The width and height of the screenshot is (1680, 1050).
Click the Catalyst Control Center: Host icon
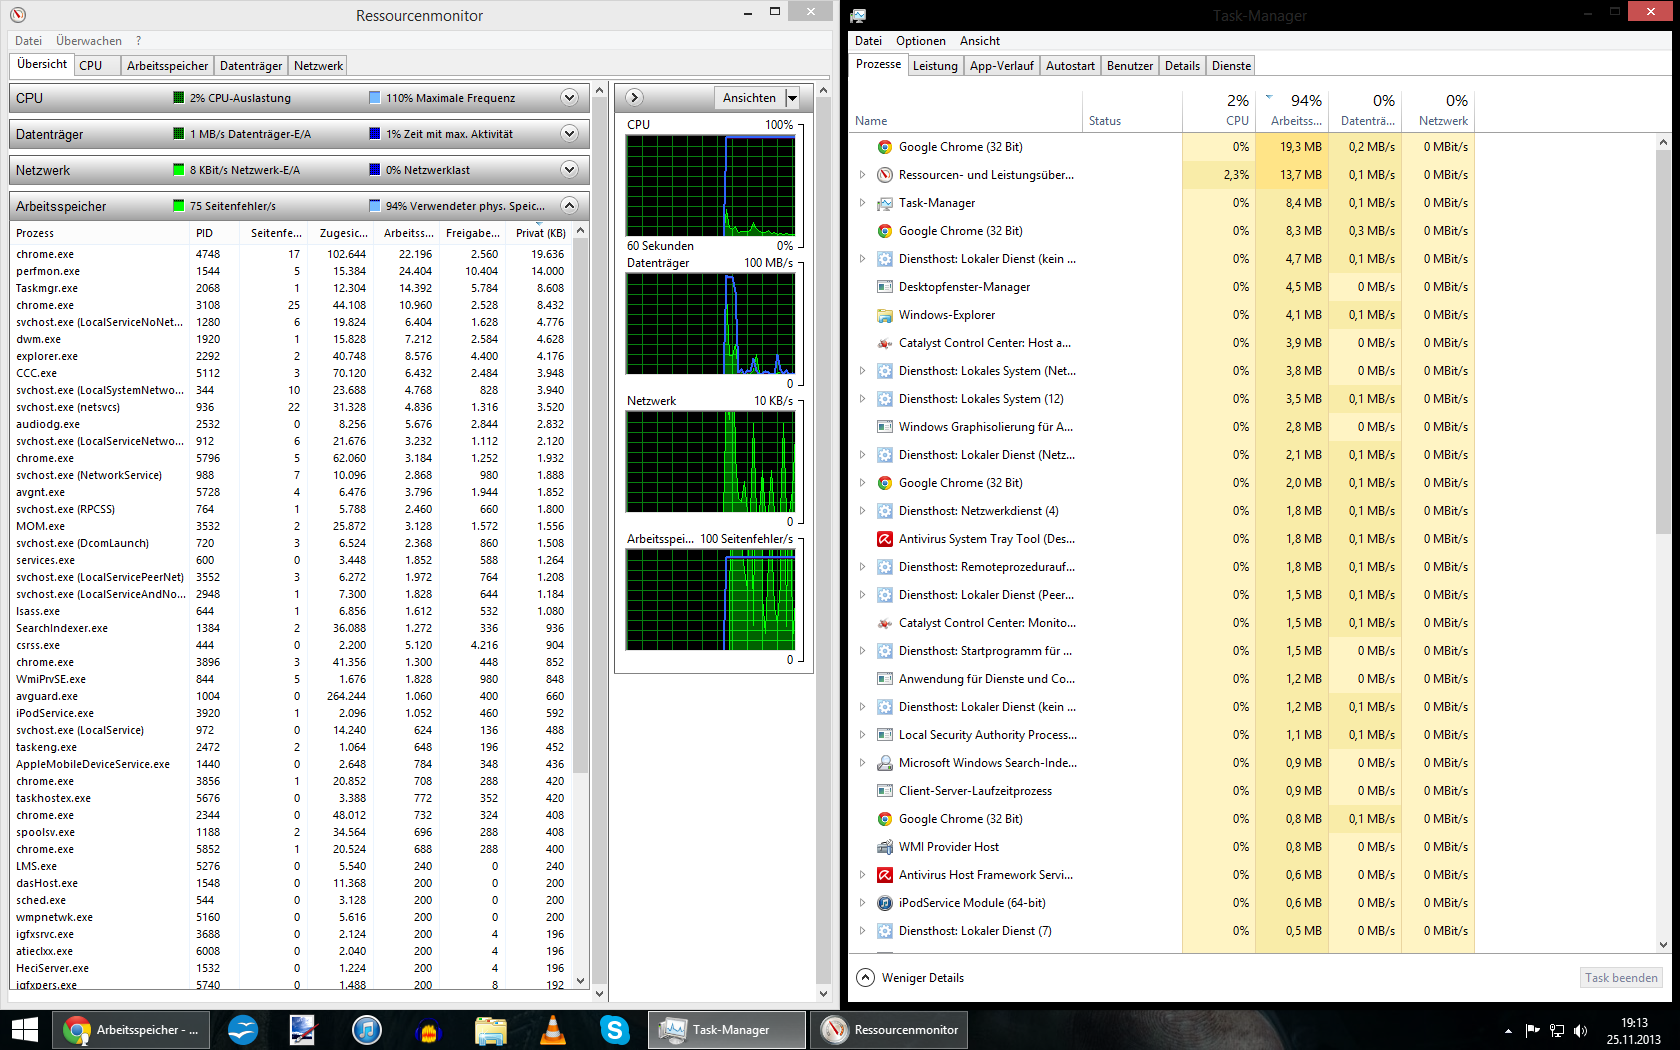pos(884,343)
